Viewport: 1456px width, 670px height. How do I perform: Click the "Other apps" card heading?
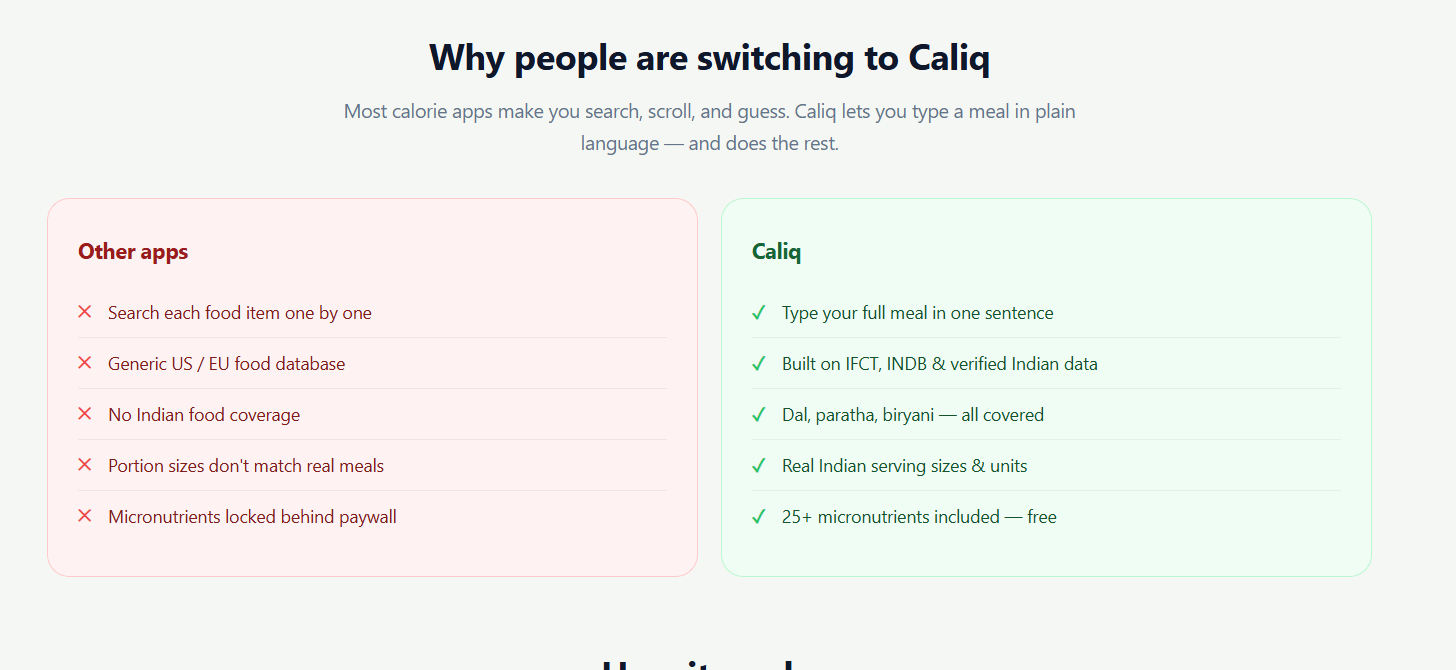[133, 251]
